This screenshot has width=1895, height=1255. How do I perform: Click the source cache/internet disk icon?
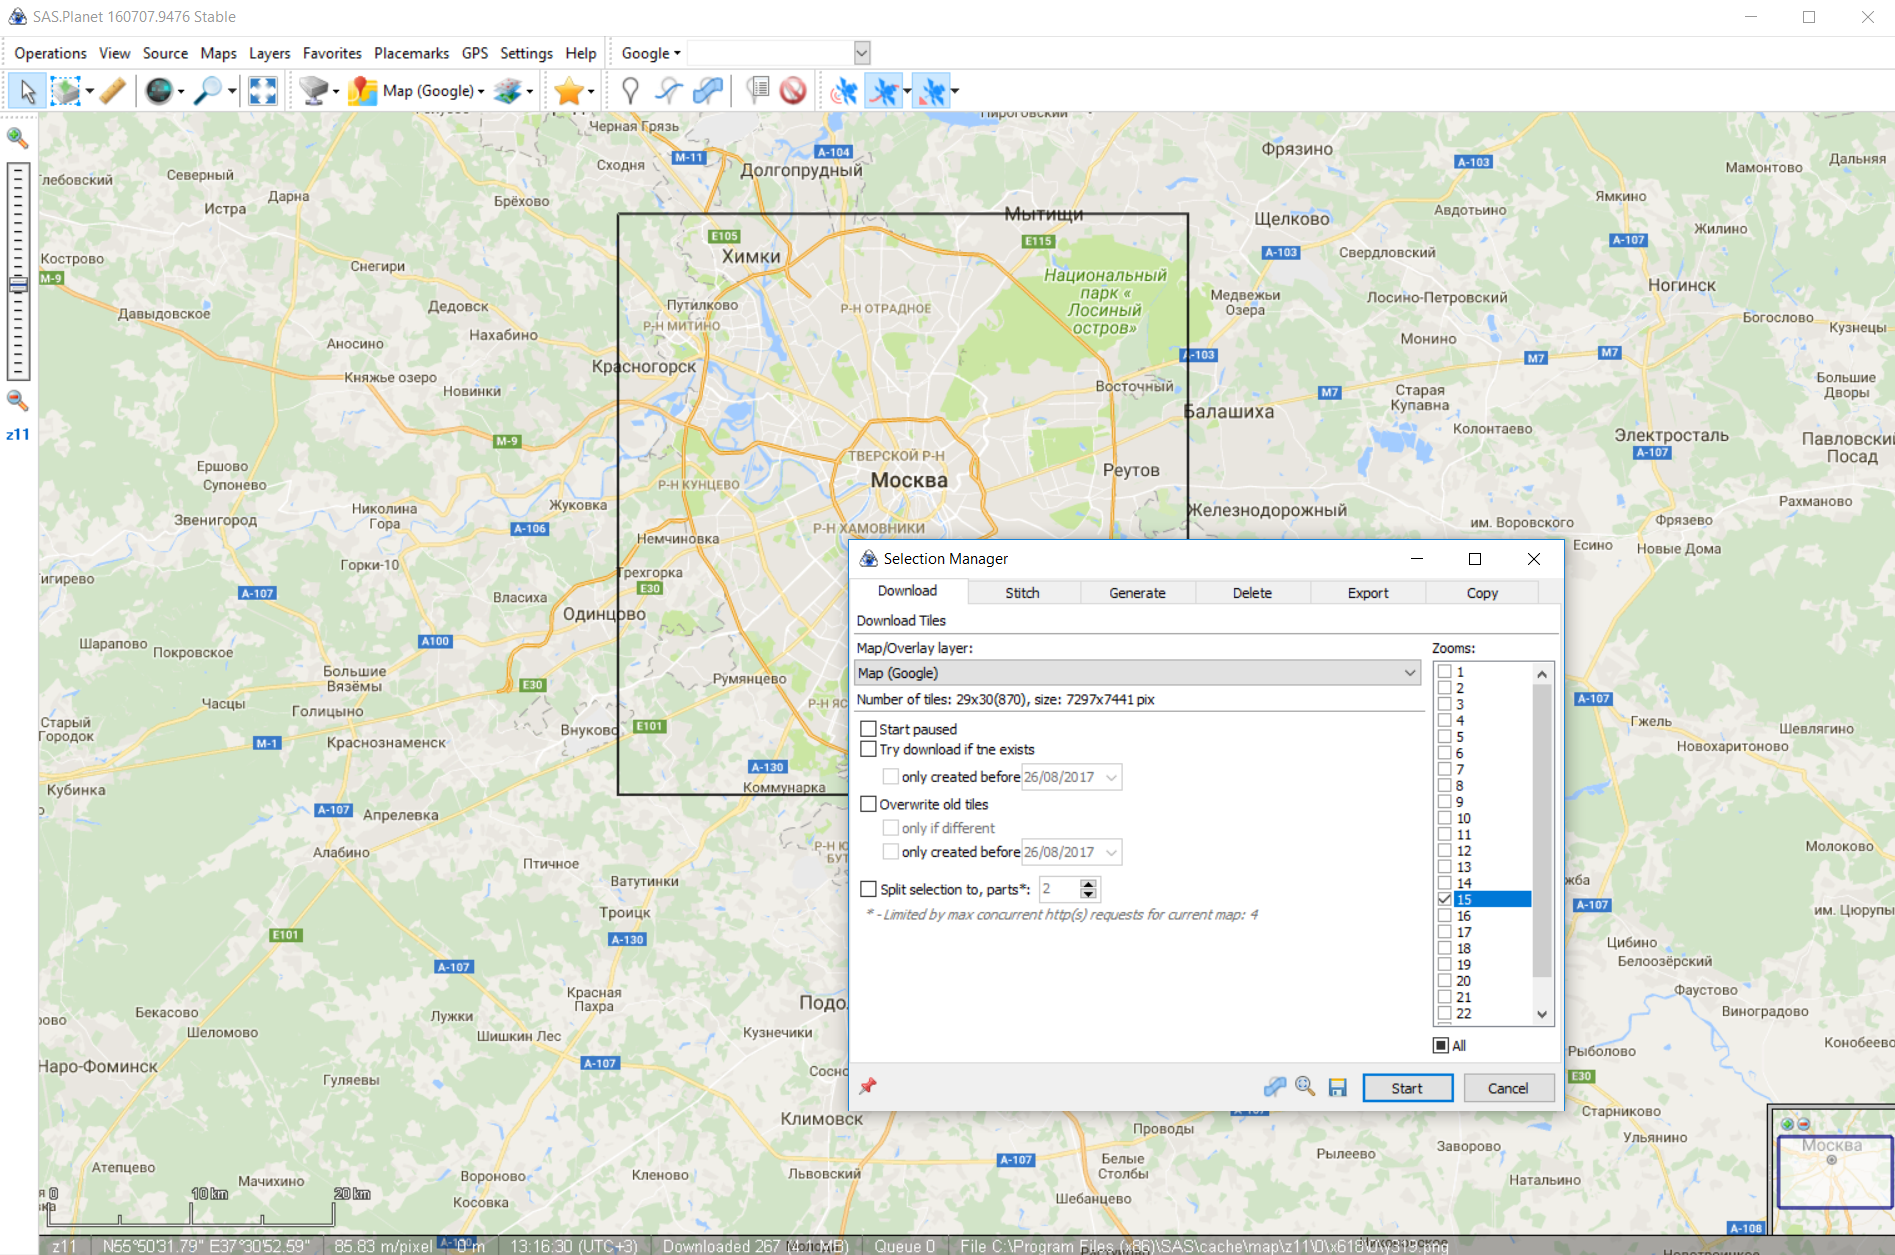pyautogui.click(x=314, y=91)
